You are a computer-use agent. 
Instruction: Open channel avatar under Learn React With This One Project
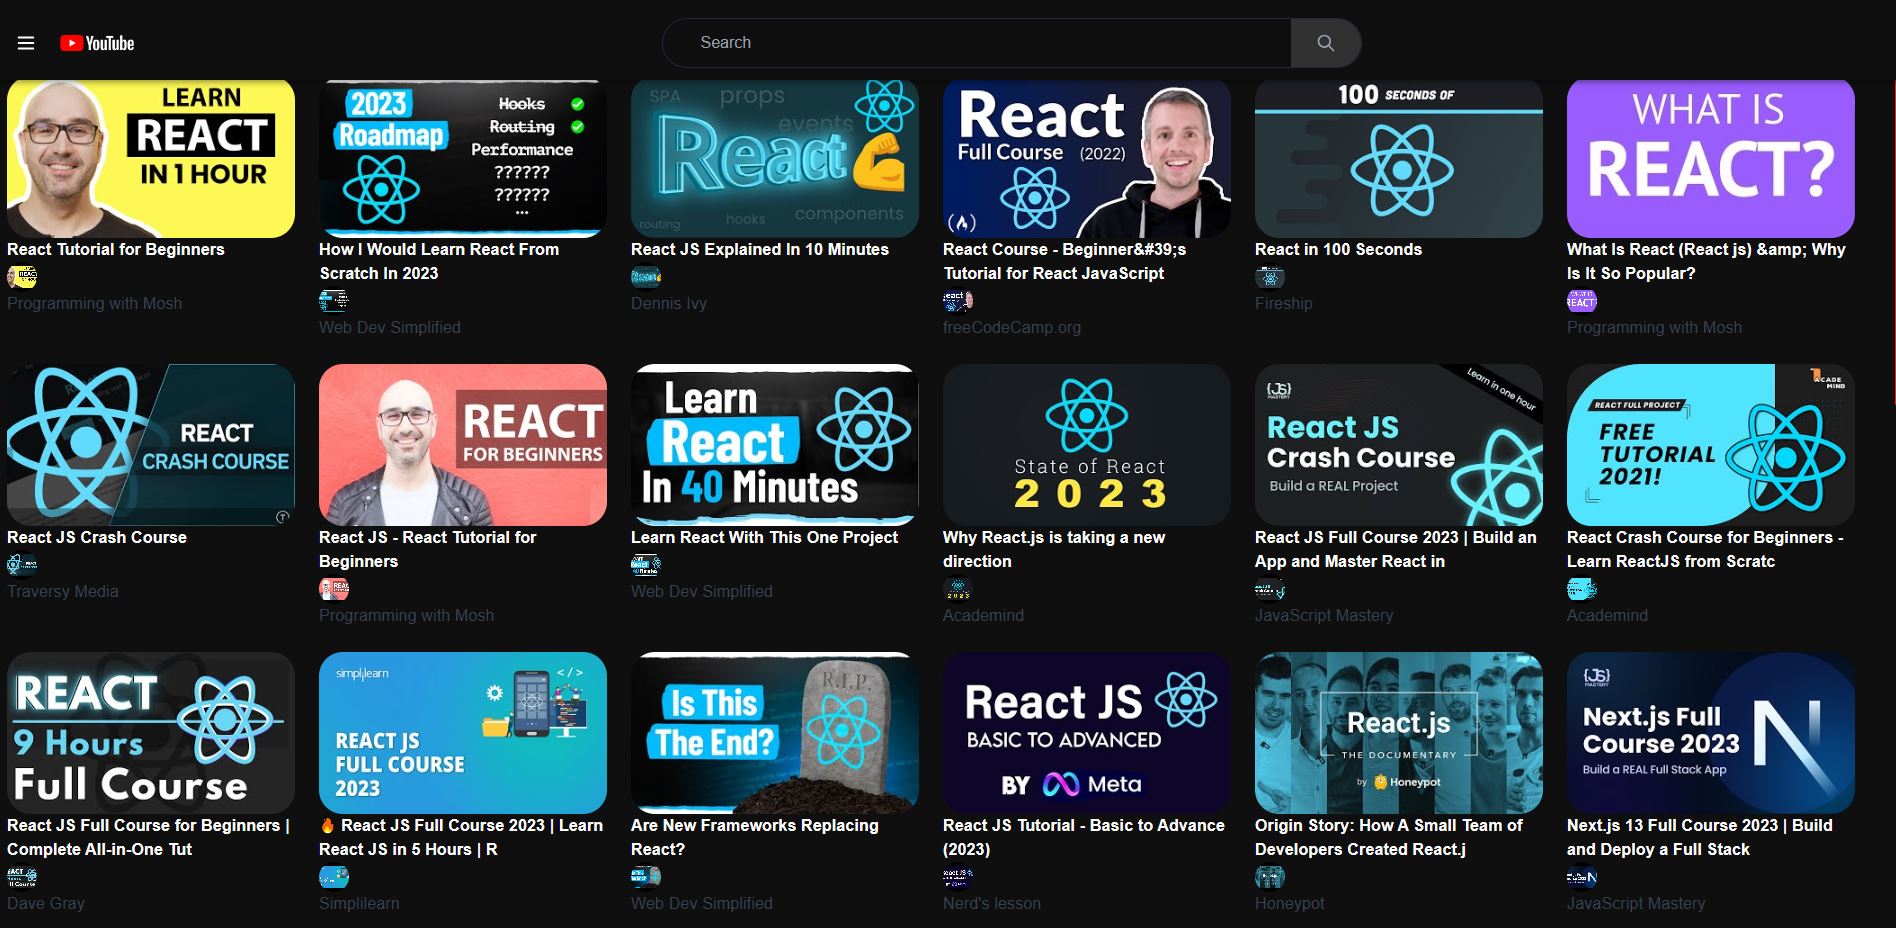tap(646, 565)
